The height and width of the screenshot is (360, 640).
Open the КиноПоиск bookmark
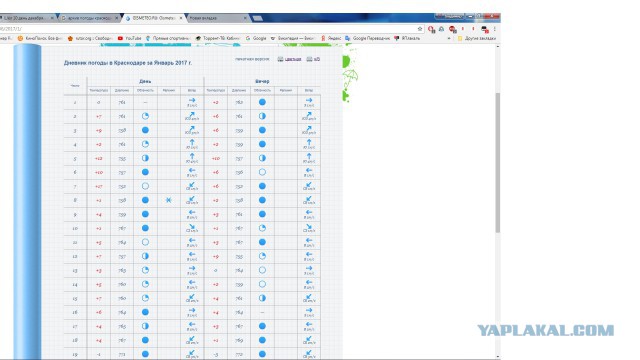(40, 38)
